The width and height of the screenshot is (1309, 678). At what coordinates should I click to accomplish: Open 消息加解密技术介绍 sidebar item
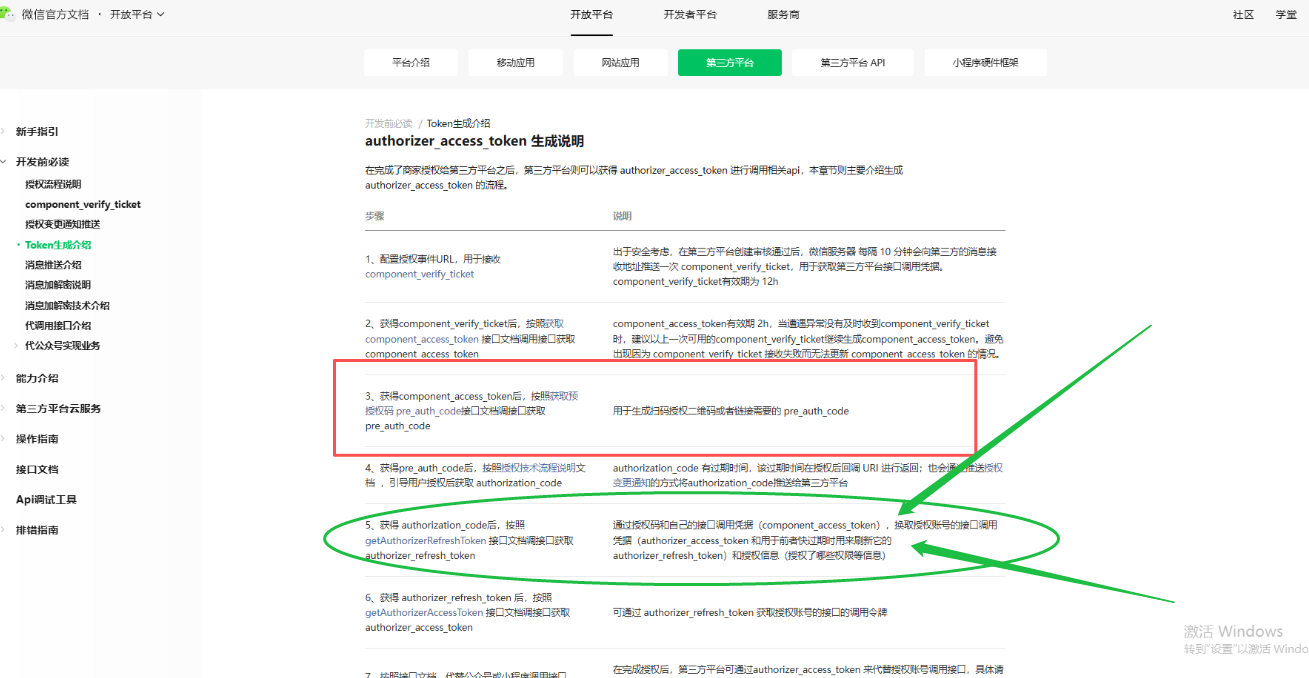coord(67,306)
